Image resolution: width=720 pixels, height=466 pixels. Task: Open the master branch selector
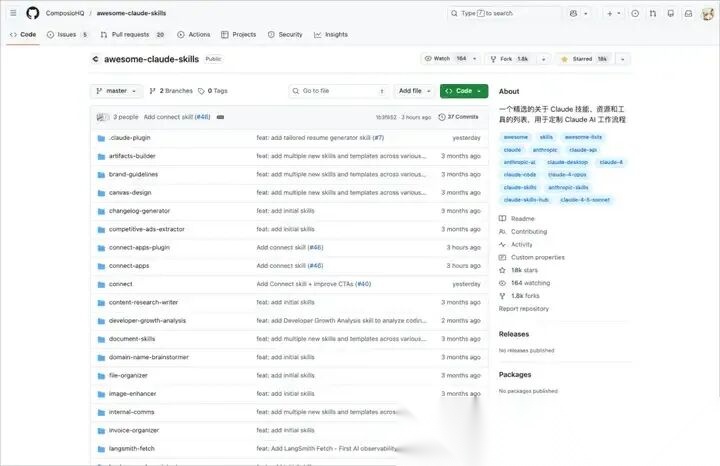tap(116, 91)
